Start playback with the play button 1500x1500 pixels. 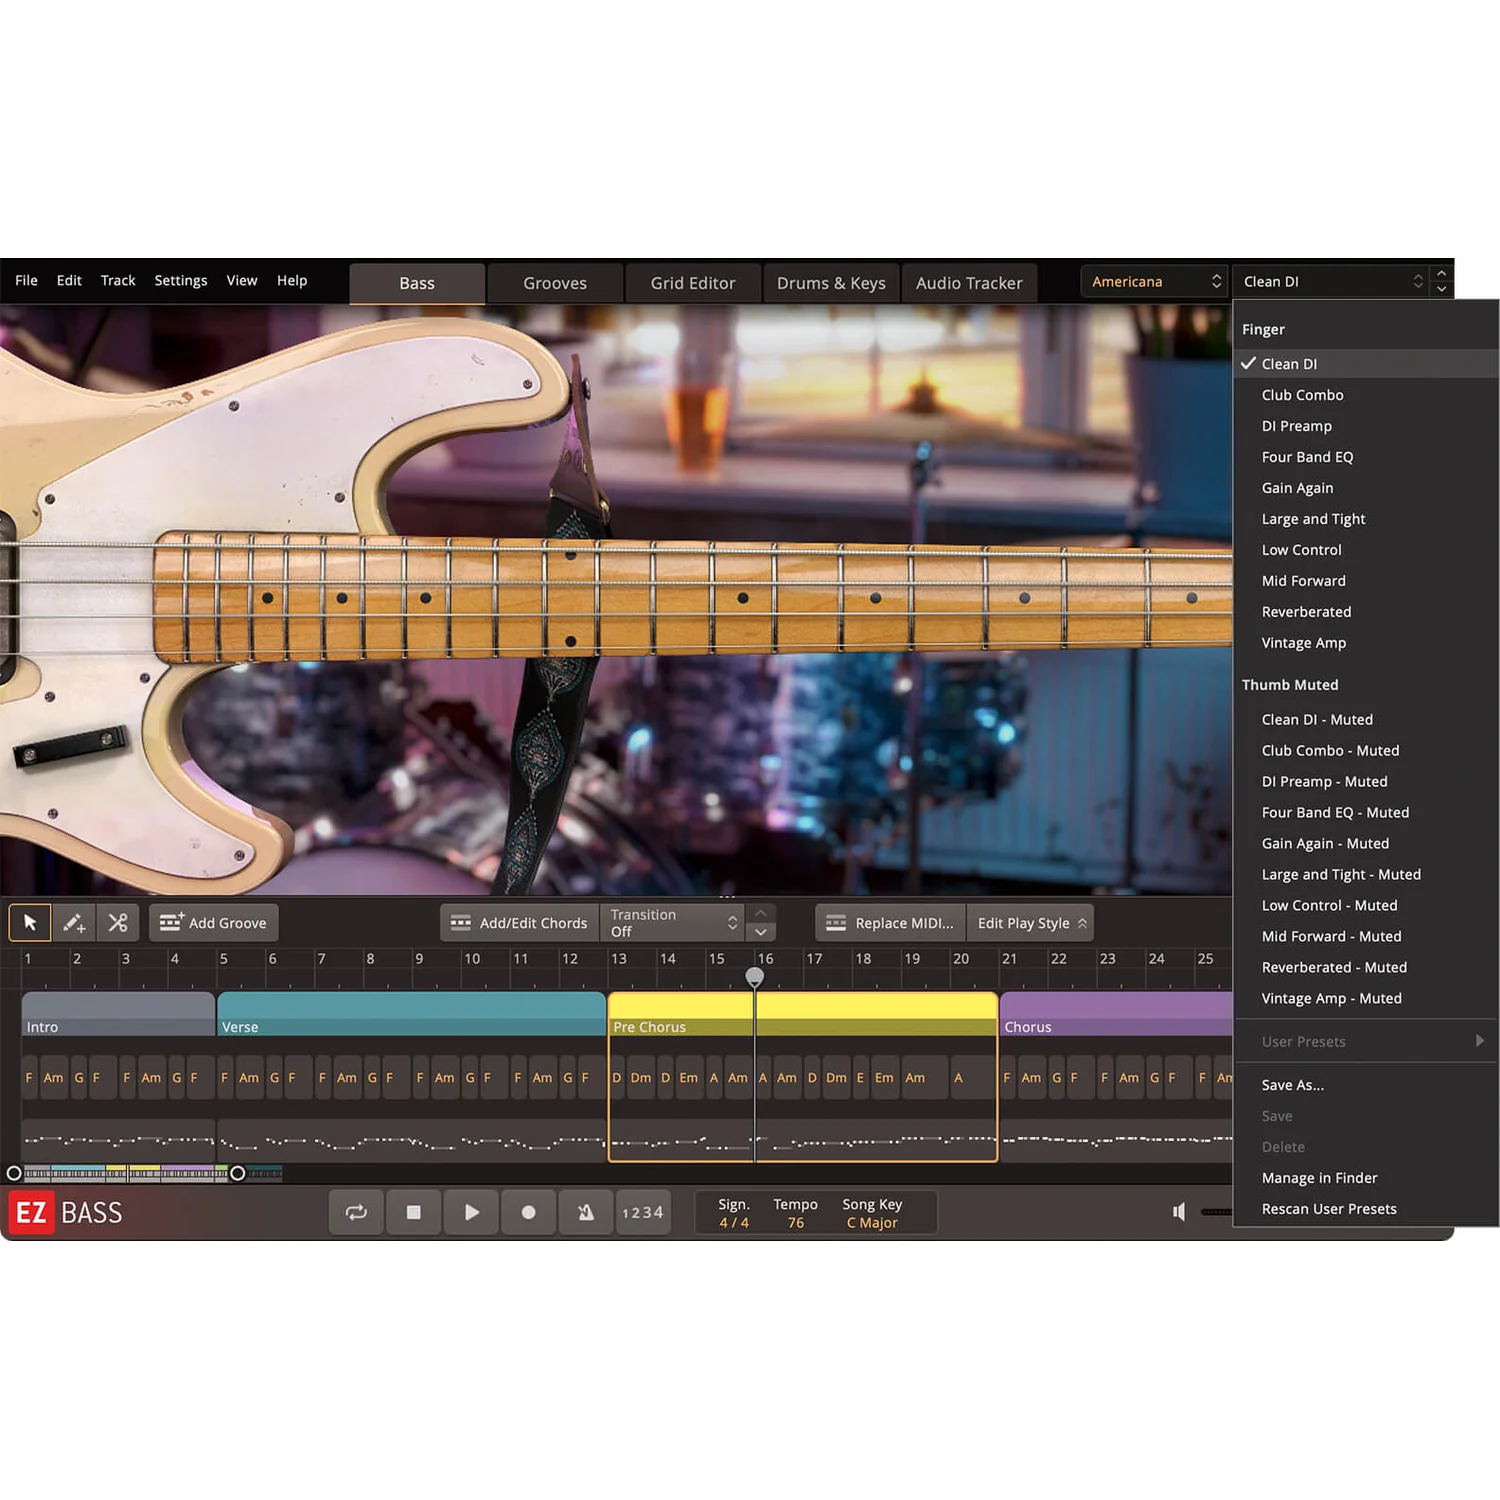[471, 1212]
